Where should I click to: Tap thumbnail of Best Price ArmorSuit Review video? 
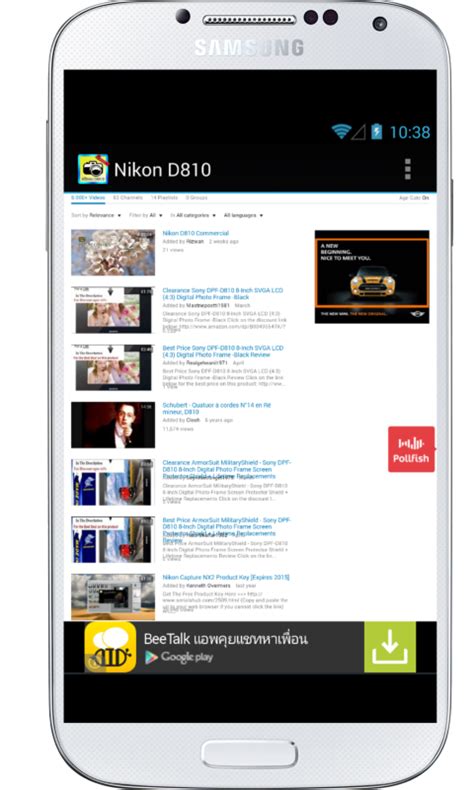[x=113, y=540]
